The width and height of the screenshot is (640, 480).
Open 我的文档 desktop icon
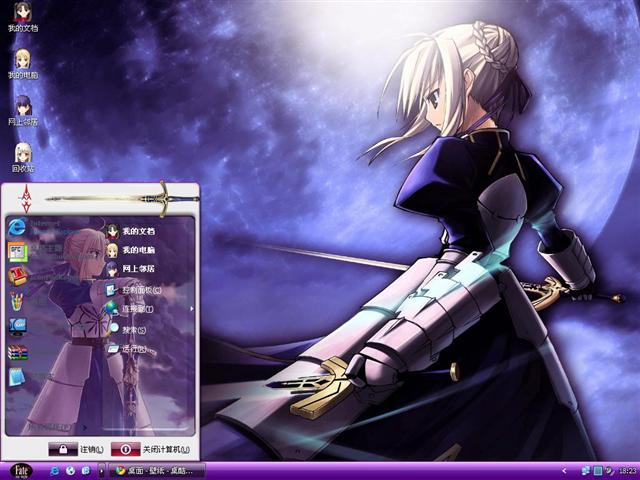click(x=23, y=17)
